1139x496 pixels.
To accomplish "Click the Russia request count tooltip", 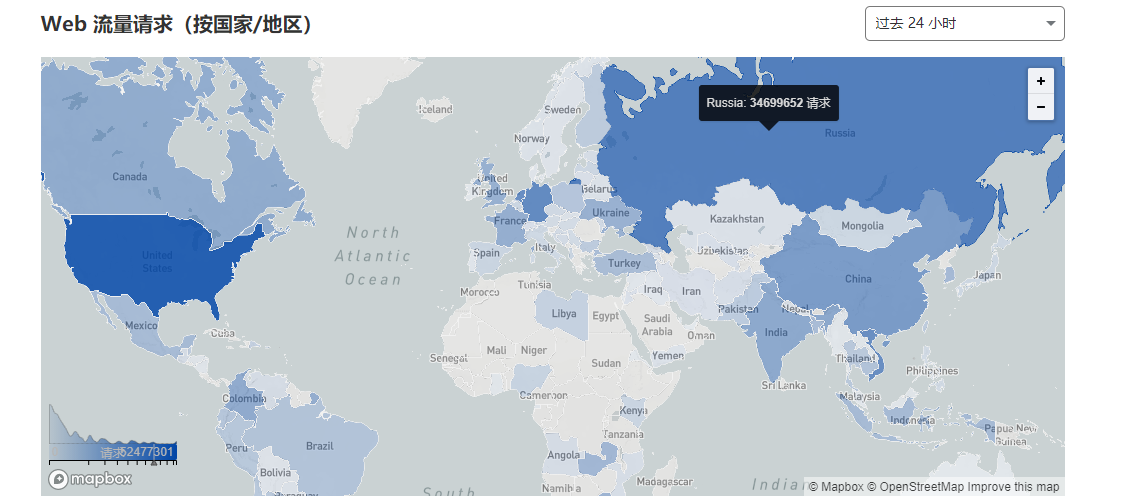I will point(768,103).
